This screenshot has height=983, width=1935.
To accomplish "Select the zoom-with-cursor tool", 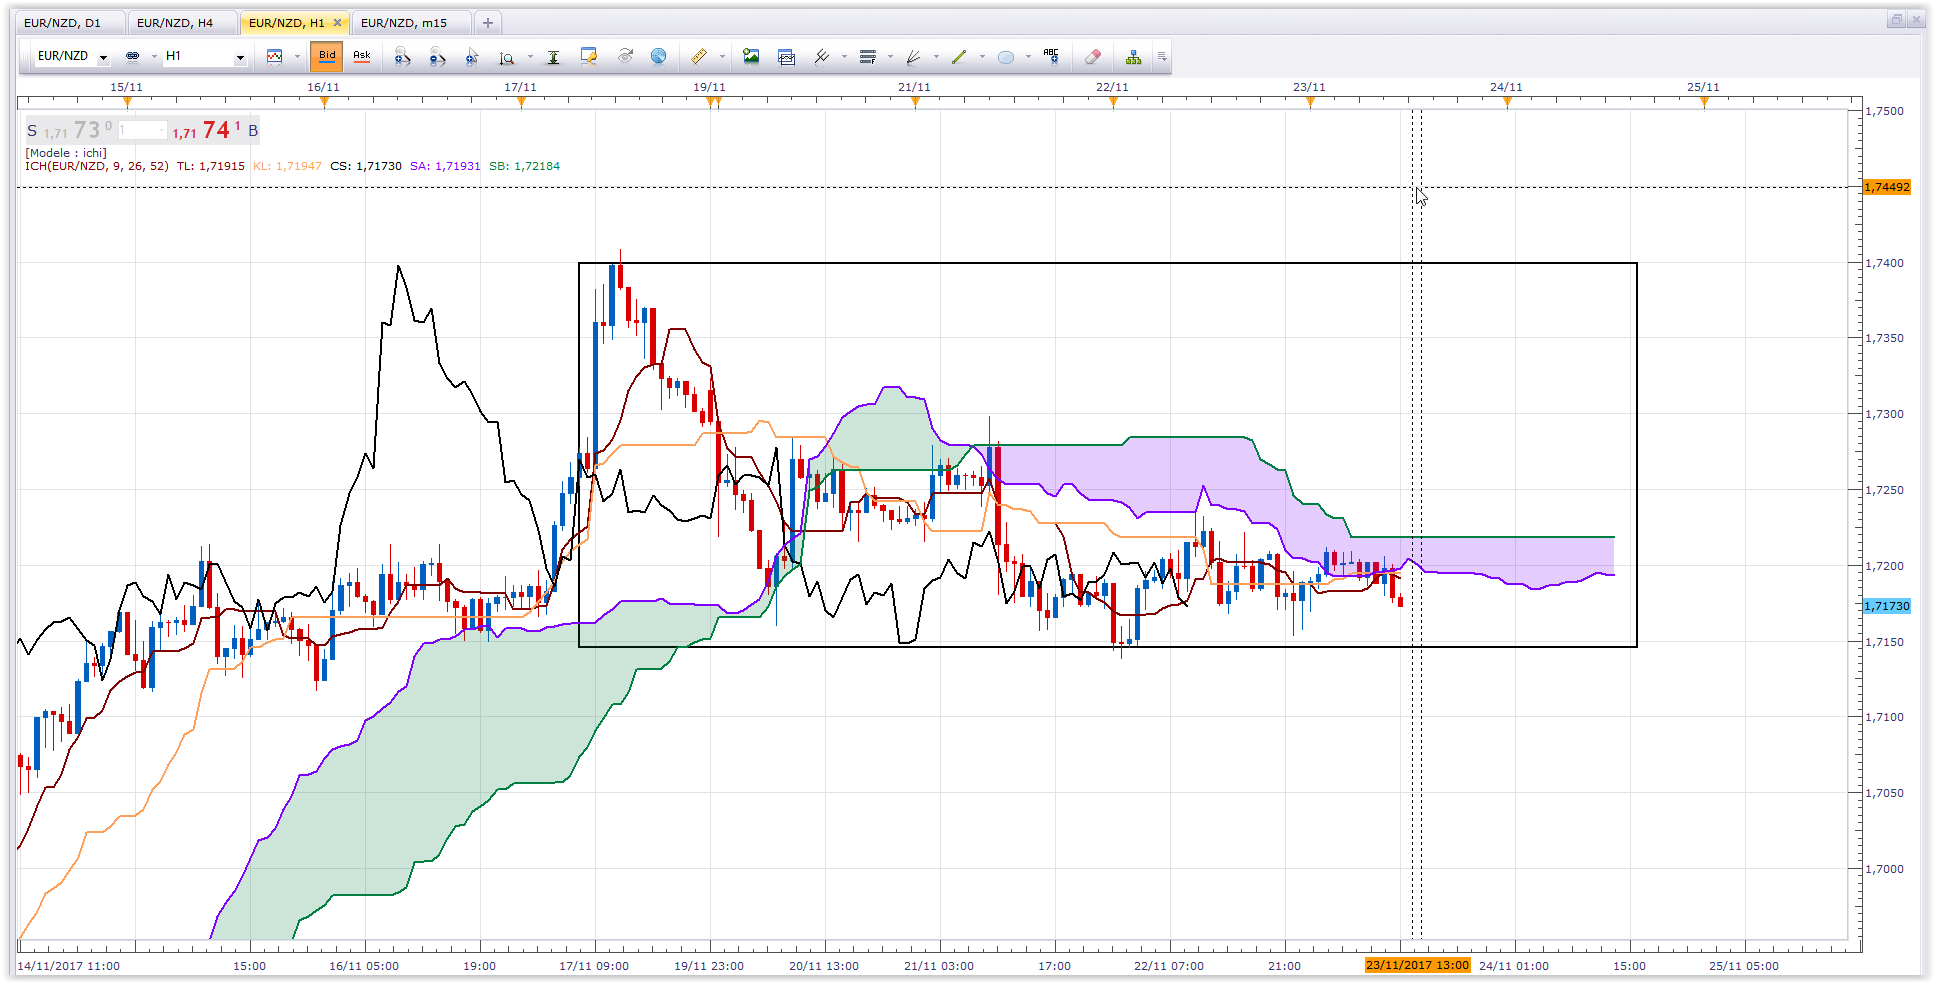I will click(472, 56).
